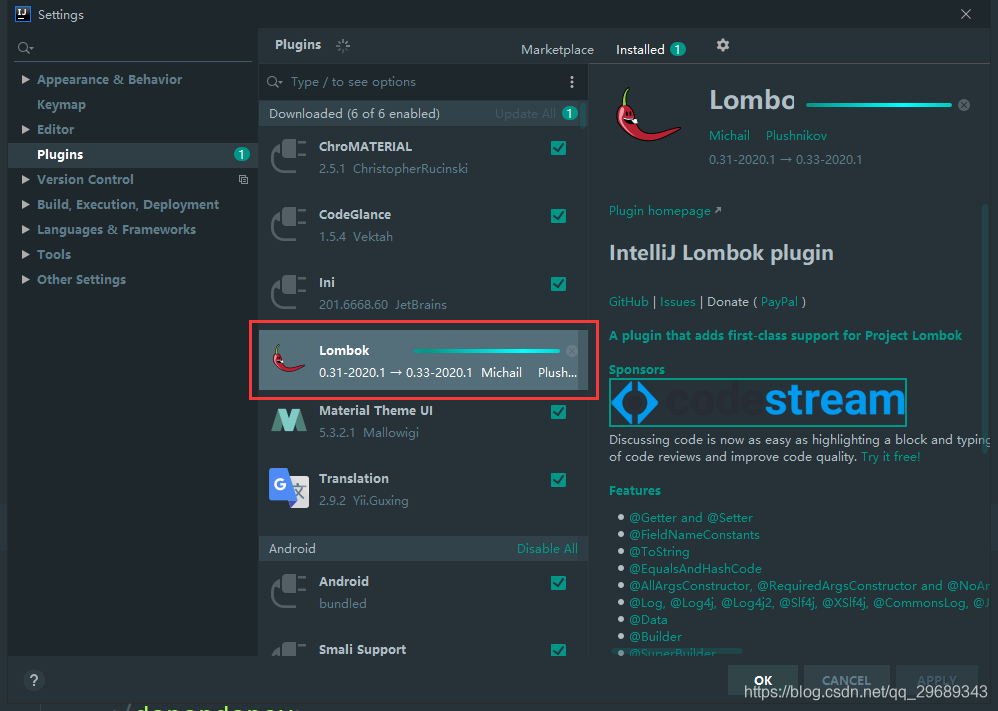The height and width of the screenshot is (711, 998).
Task: Click the IntelliJ Settings window logo
Action: point(23,14)
